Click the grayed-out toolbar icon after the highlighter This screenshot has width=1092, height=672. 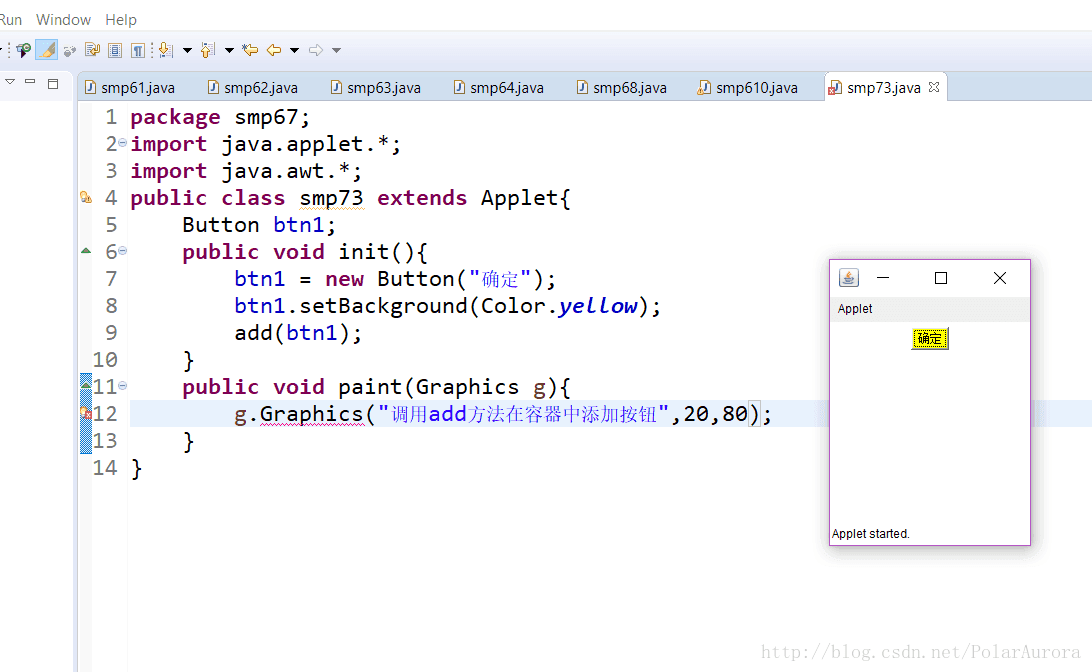point(70,50)
